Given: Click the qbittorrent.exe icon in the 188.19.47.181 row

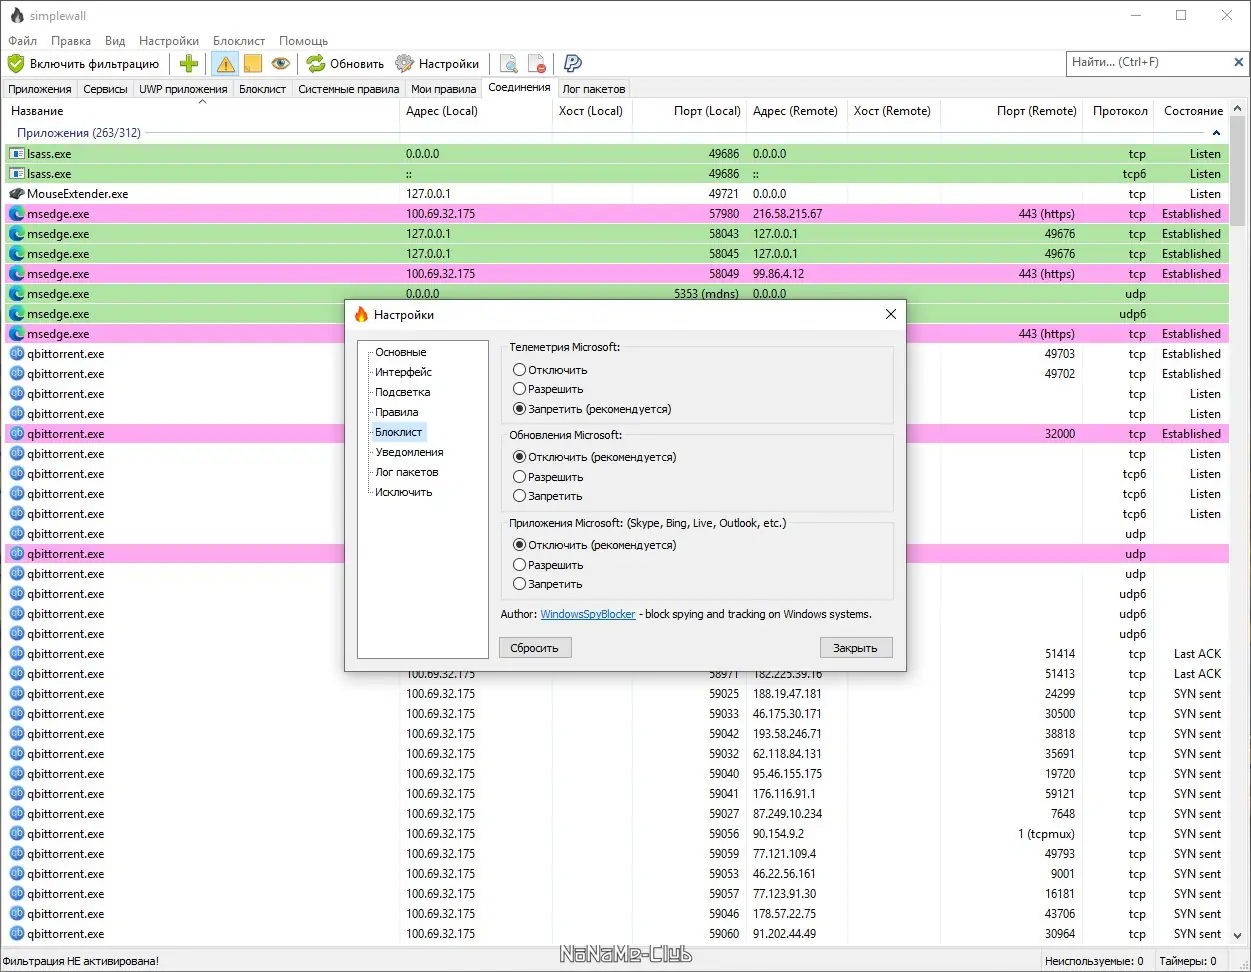Looking at the screenshot, I should [x=17, y=694].
